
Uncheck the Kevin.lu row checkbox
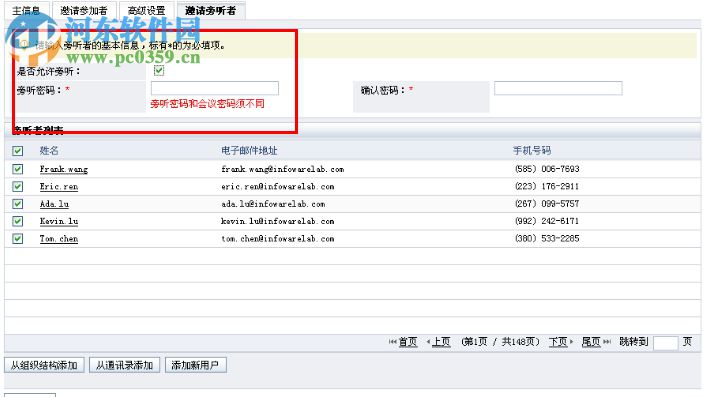(x=18, y=221)
